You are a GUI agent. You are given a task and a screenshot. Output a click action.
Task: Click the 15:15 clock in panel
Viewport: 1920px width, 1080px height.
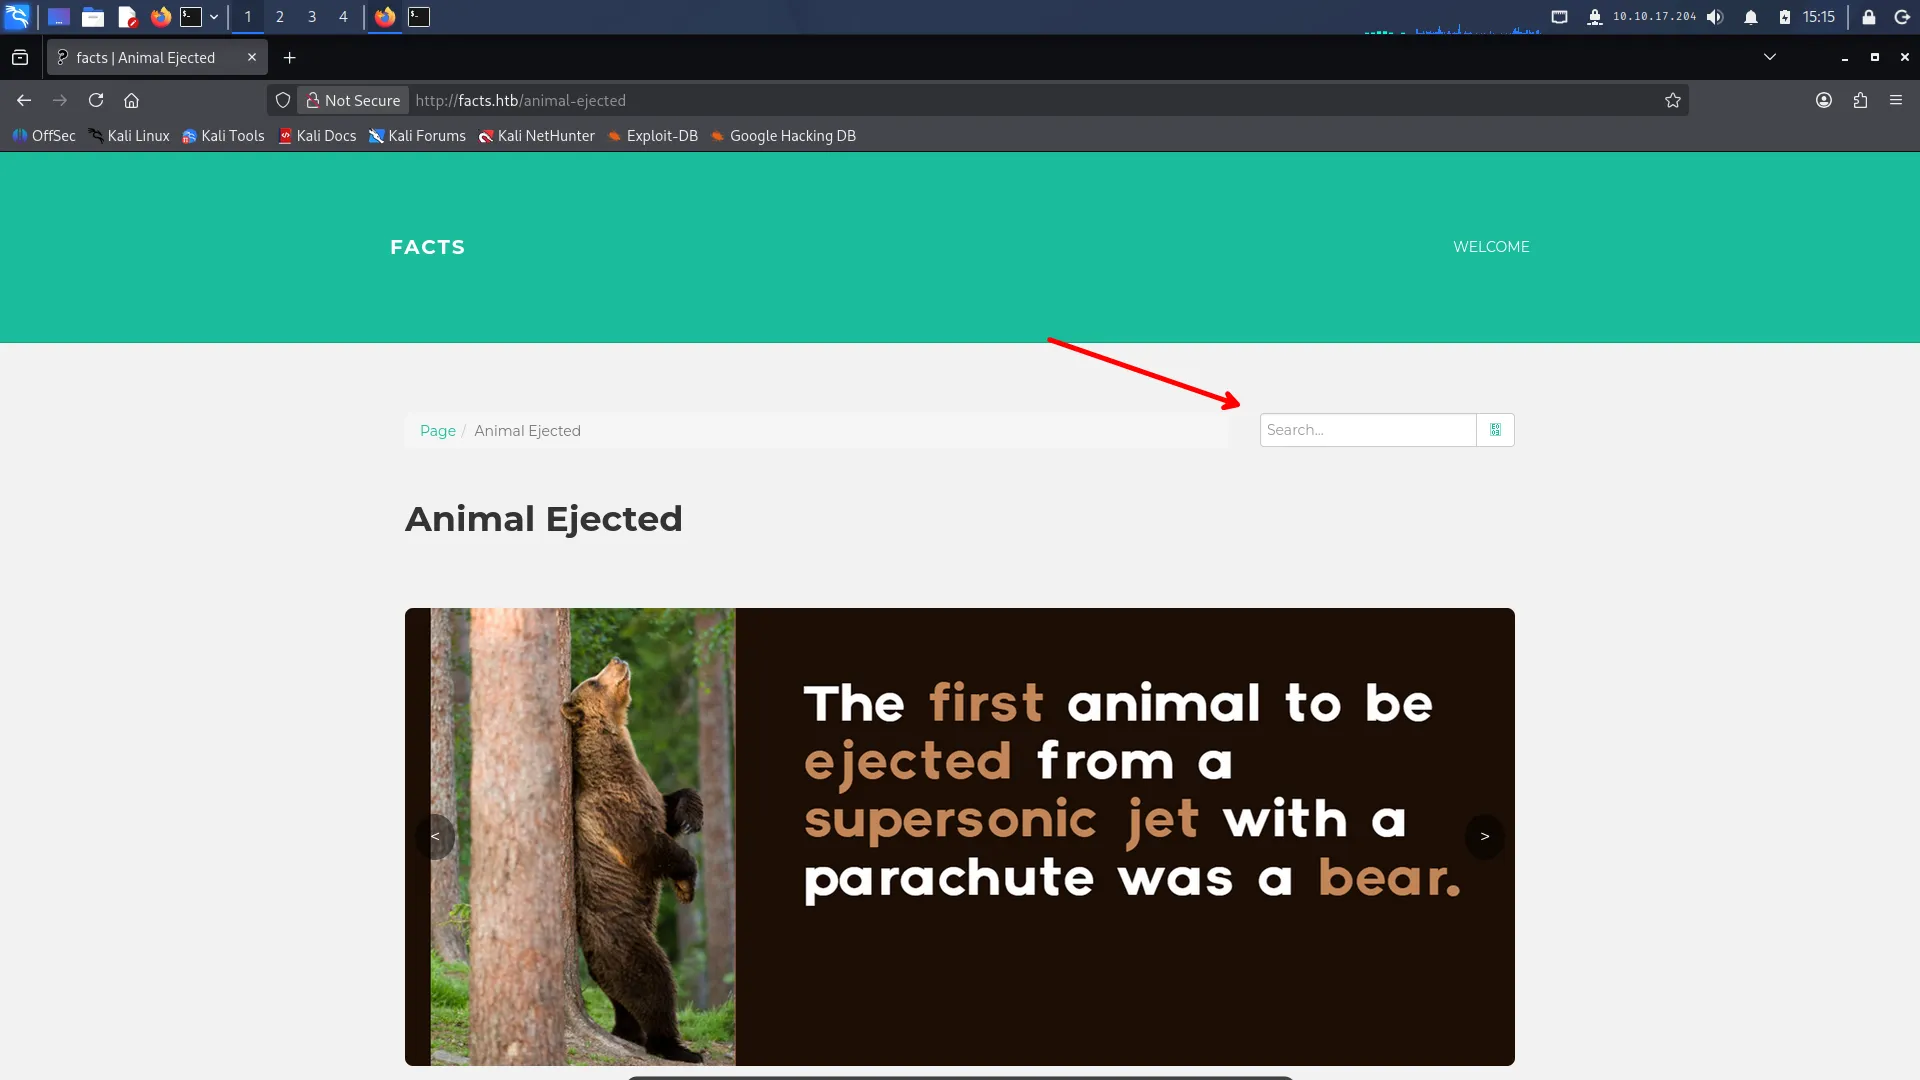coord(1819,17)
